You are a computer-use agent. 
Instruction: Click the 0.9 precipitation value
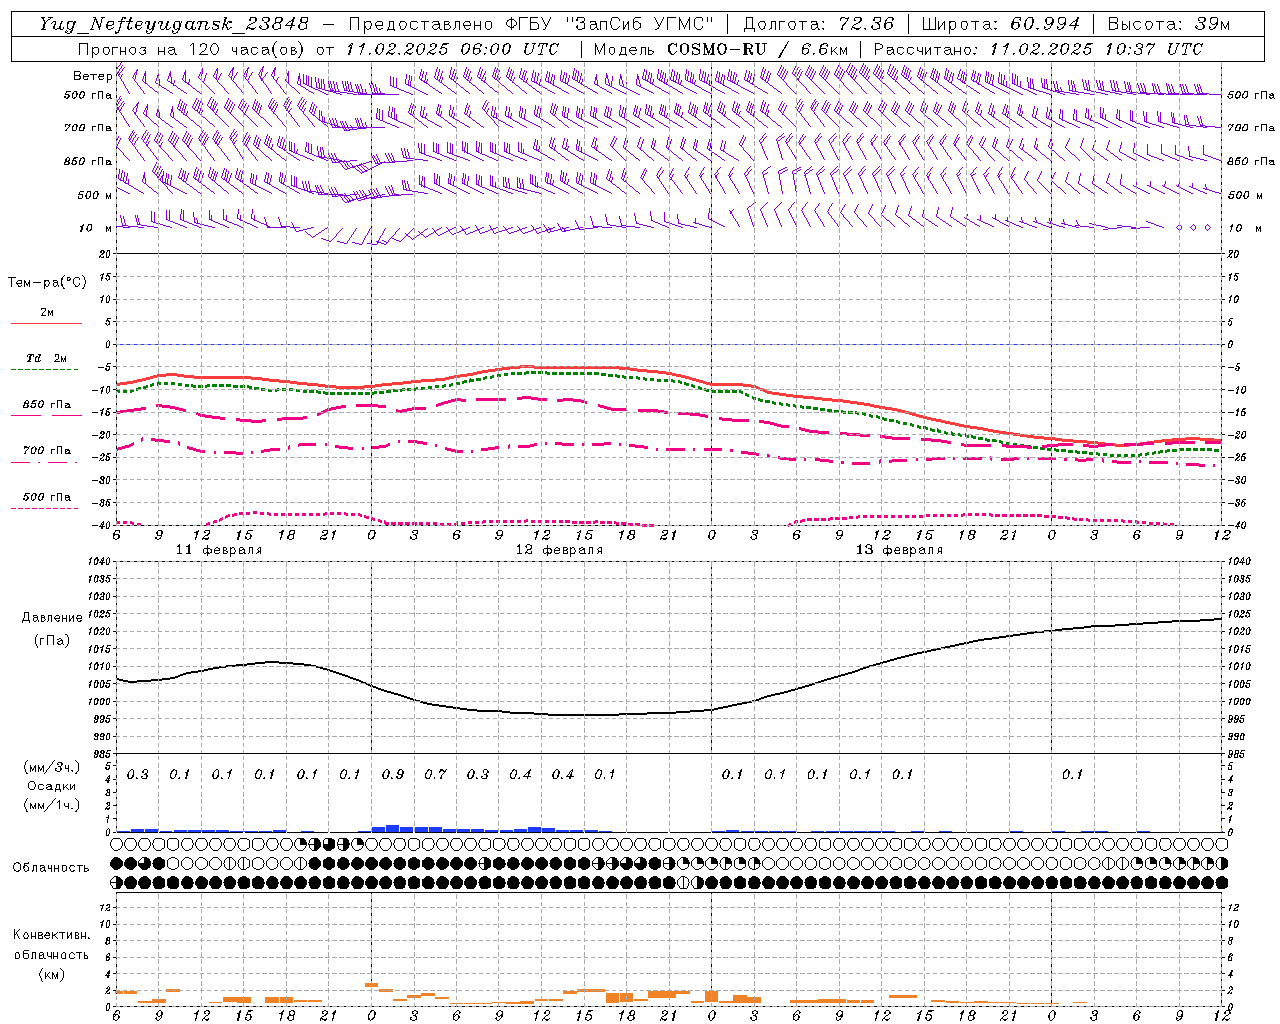(393, 774)
